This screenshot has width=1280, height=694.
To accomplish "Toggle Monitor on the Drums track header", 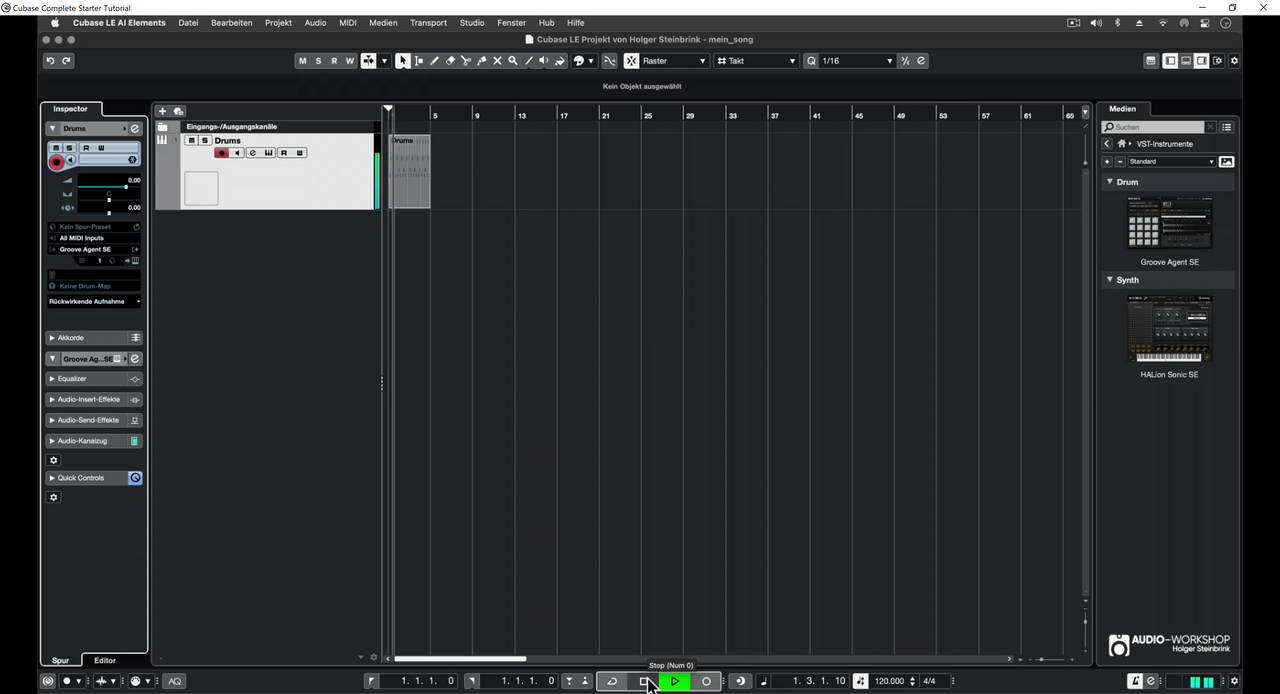I will 237,153.
